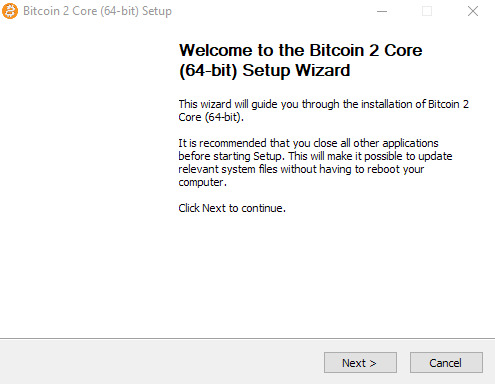
Task: Click the 'before starting Setup' text line
Action: [315, 156]
